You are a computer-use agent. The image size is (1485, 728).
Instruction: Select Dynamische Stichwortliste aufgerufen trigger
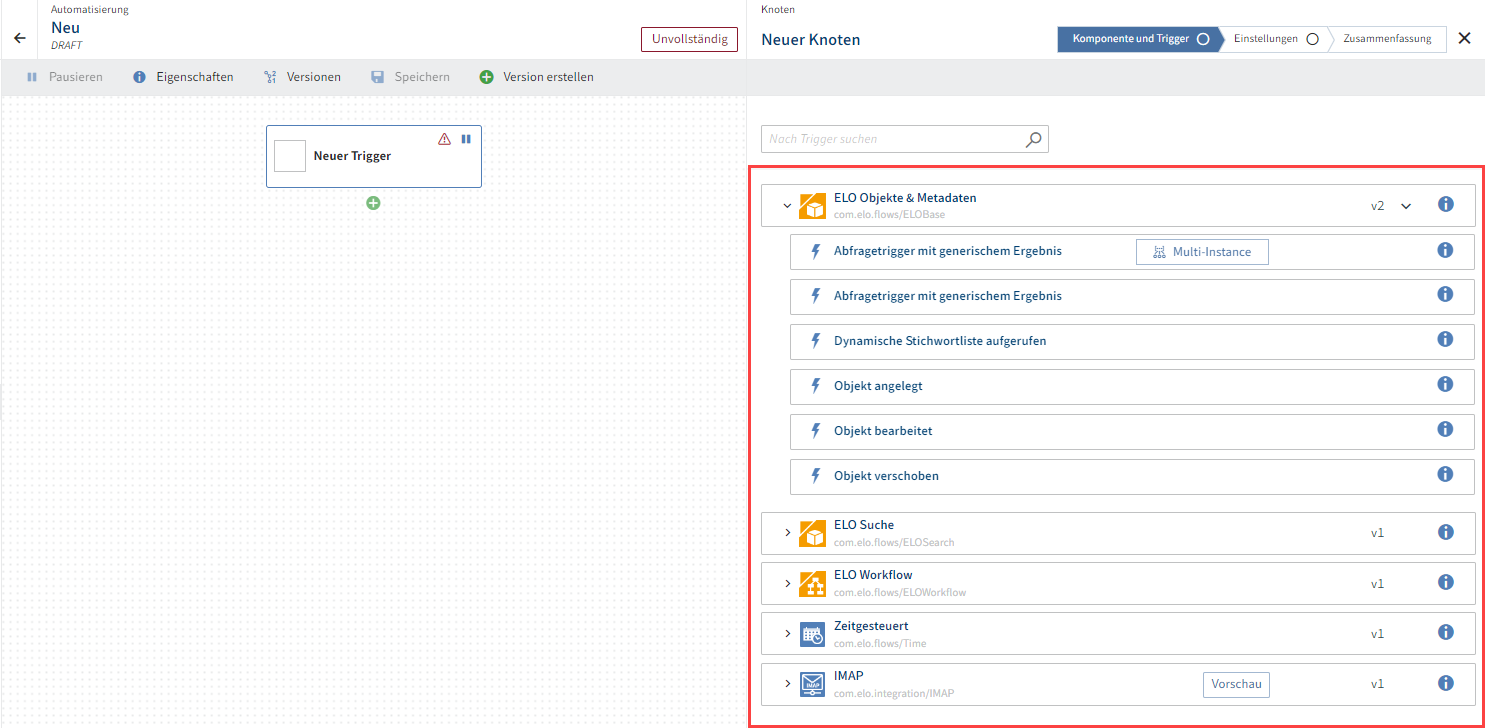[1132, 341]
